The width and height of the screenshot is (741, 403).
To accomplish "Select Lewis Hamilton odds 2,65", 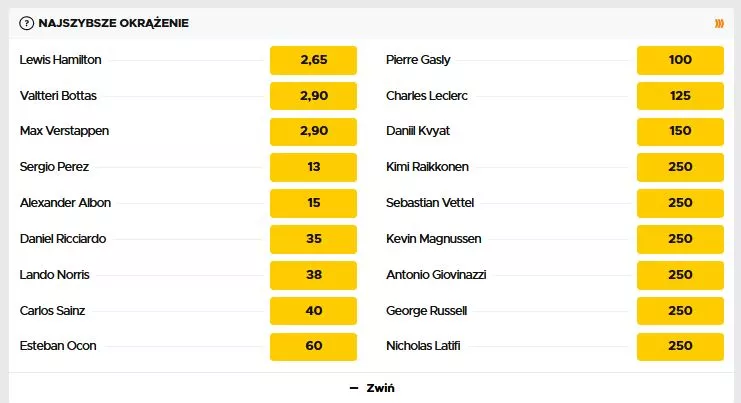I will (x=314, y=60).
